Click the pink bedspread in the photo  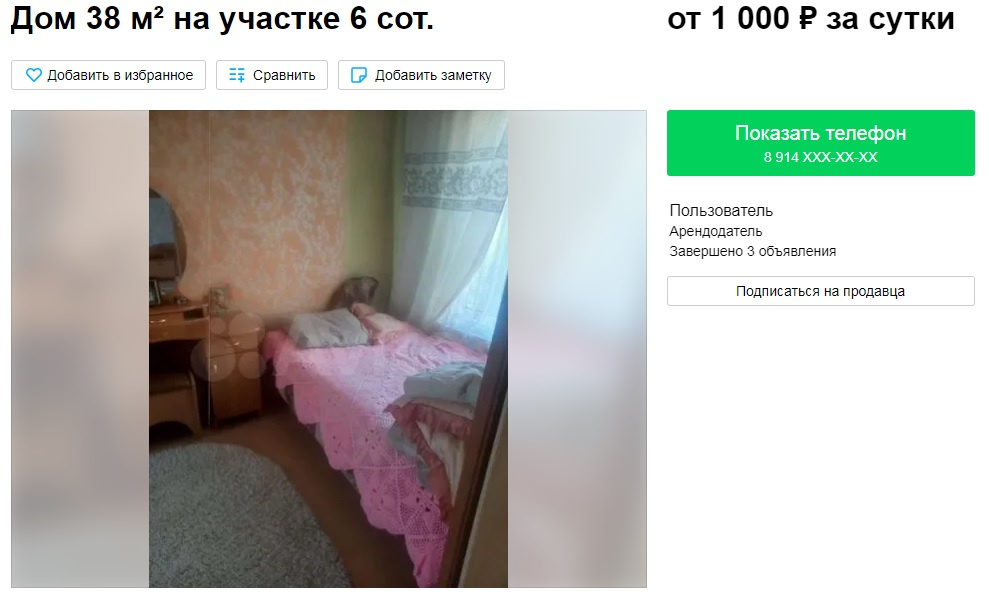353,404
